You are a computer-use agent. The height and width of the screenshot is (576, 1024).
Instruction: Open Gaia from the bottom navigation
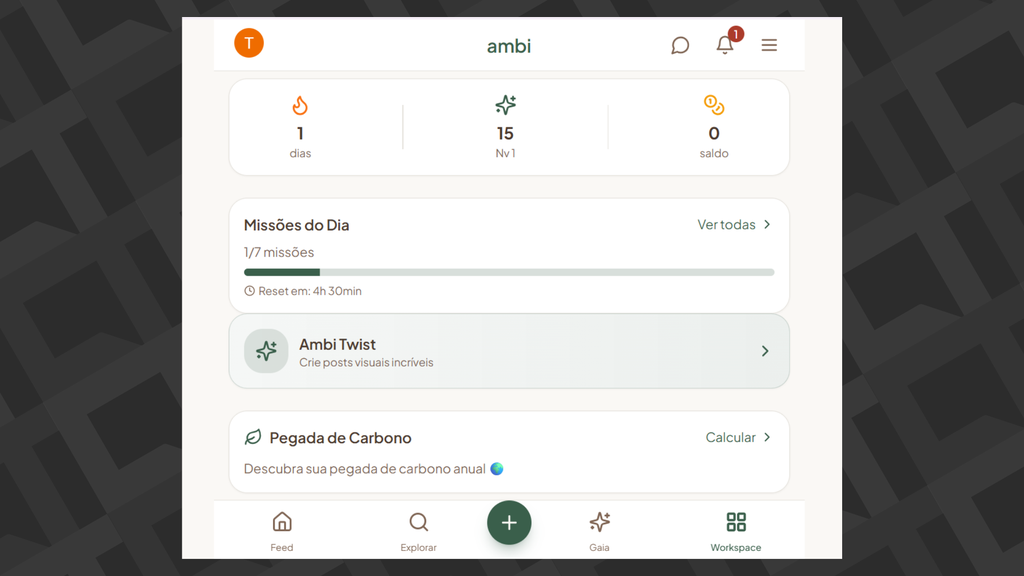599,529
